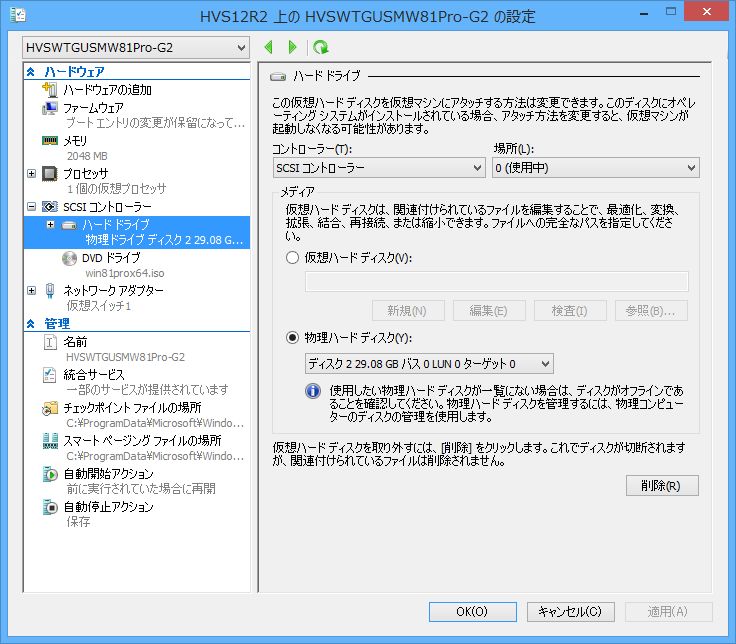Click the 検査(I) button

[x=570, y=311]
